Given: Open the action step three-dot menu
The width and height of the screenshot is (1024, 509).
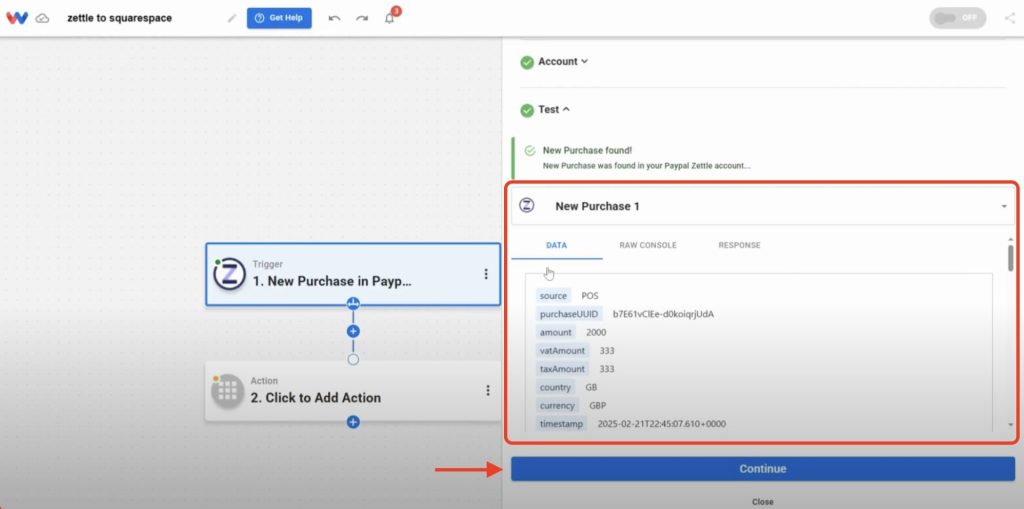Looking at the screenshot, I should coord(488,390).
